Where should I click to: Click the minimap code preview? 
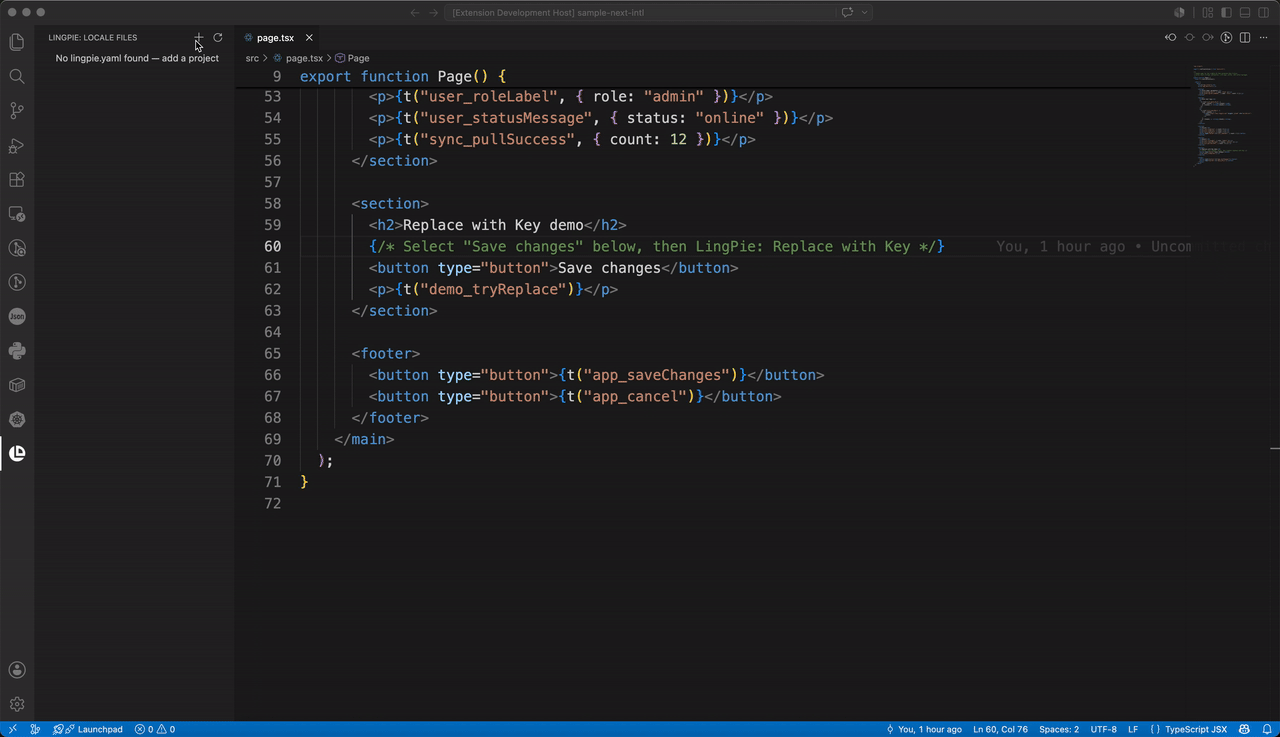1220,115
